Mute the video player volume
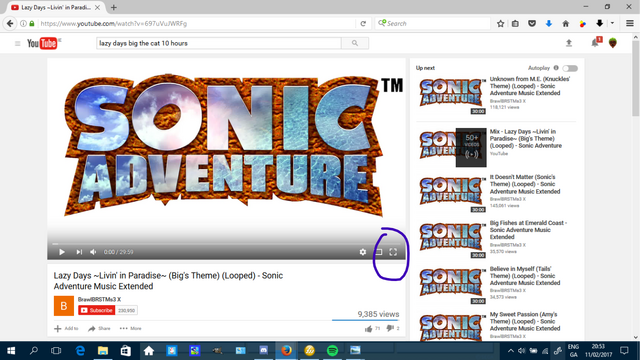640x360 pixels. coord(93,252)
